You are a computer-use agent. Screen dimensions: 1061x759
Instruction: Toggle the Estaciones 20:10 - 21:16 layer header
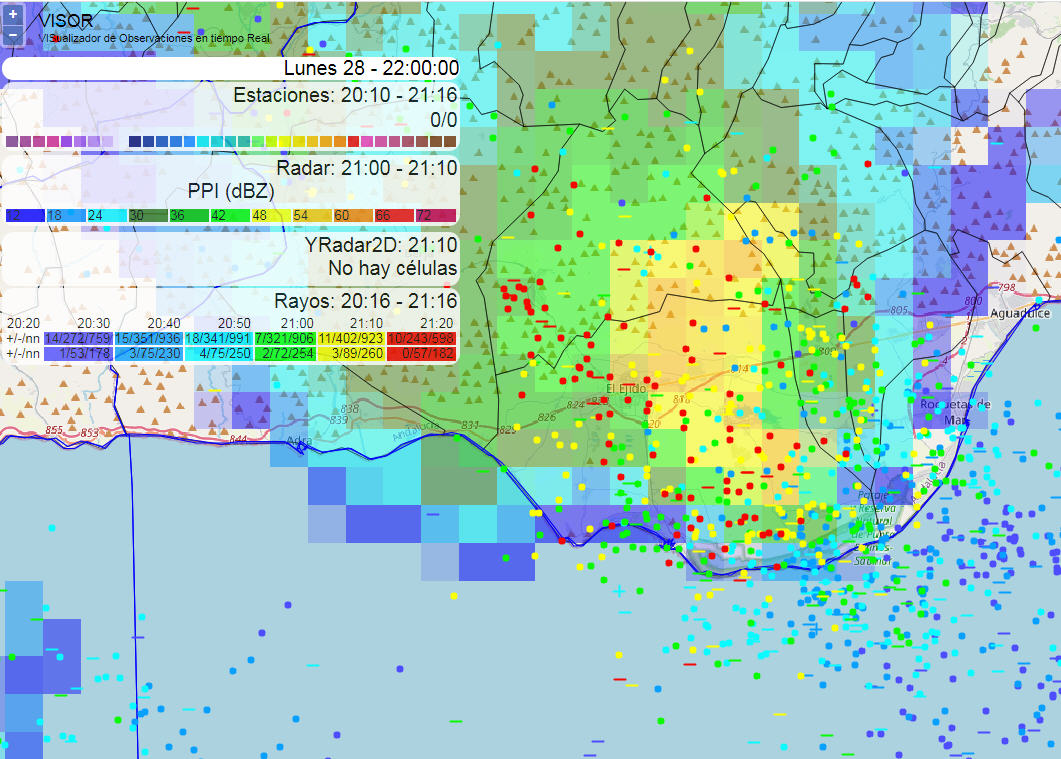click(344, 96)
